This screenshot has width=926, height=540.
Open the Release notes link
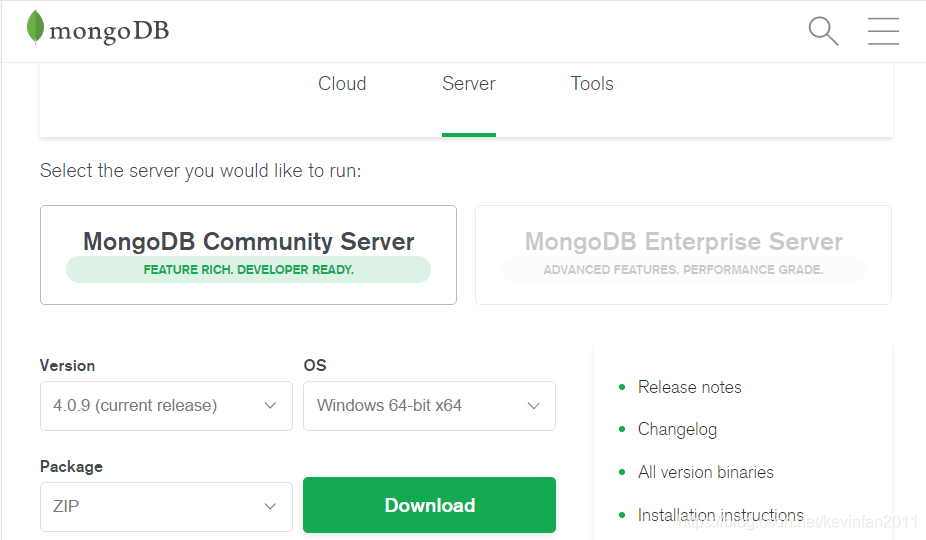tap(689, 387)
